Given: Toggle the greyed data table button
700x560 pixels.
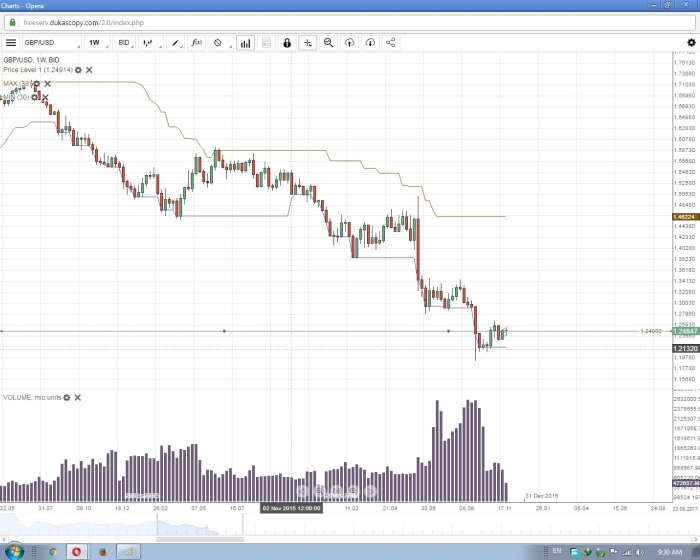Looking at the screenshot, I should 266,43.
